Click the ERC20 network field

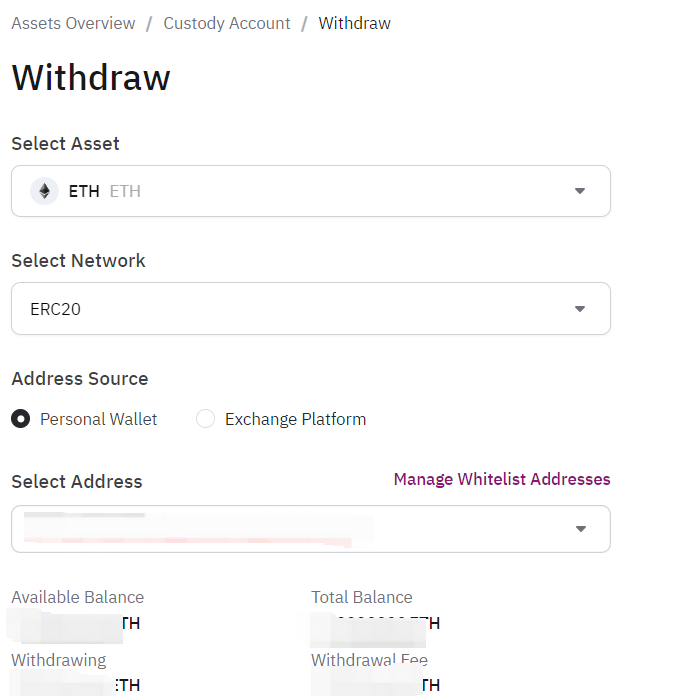(311, 308)
